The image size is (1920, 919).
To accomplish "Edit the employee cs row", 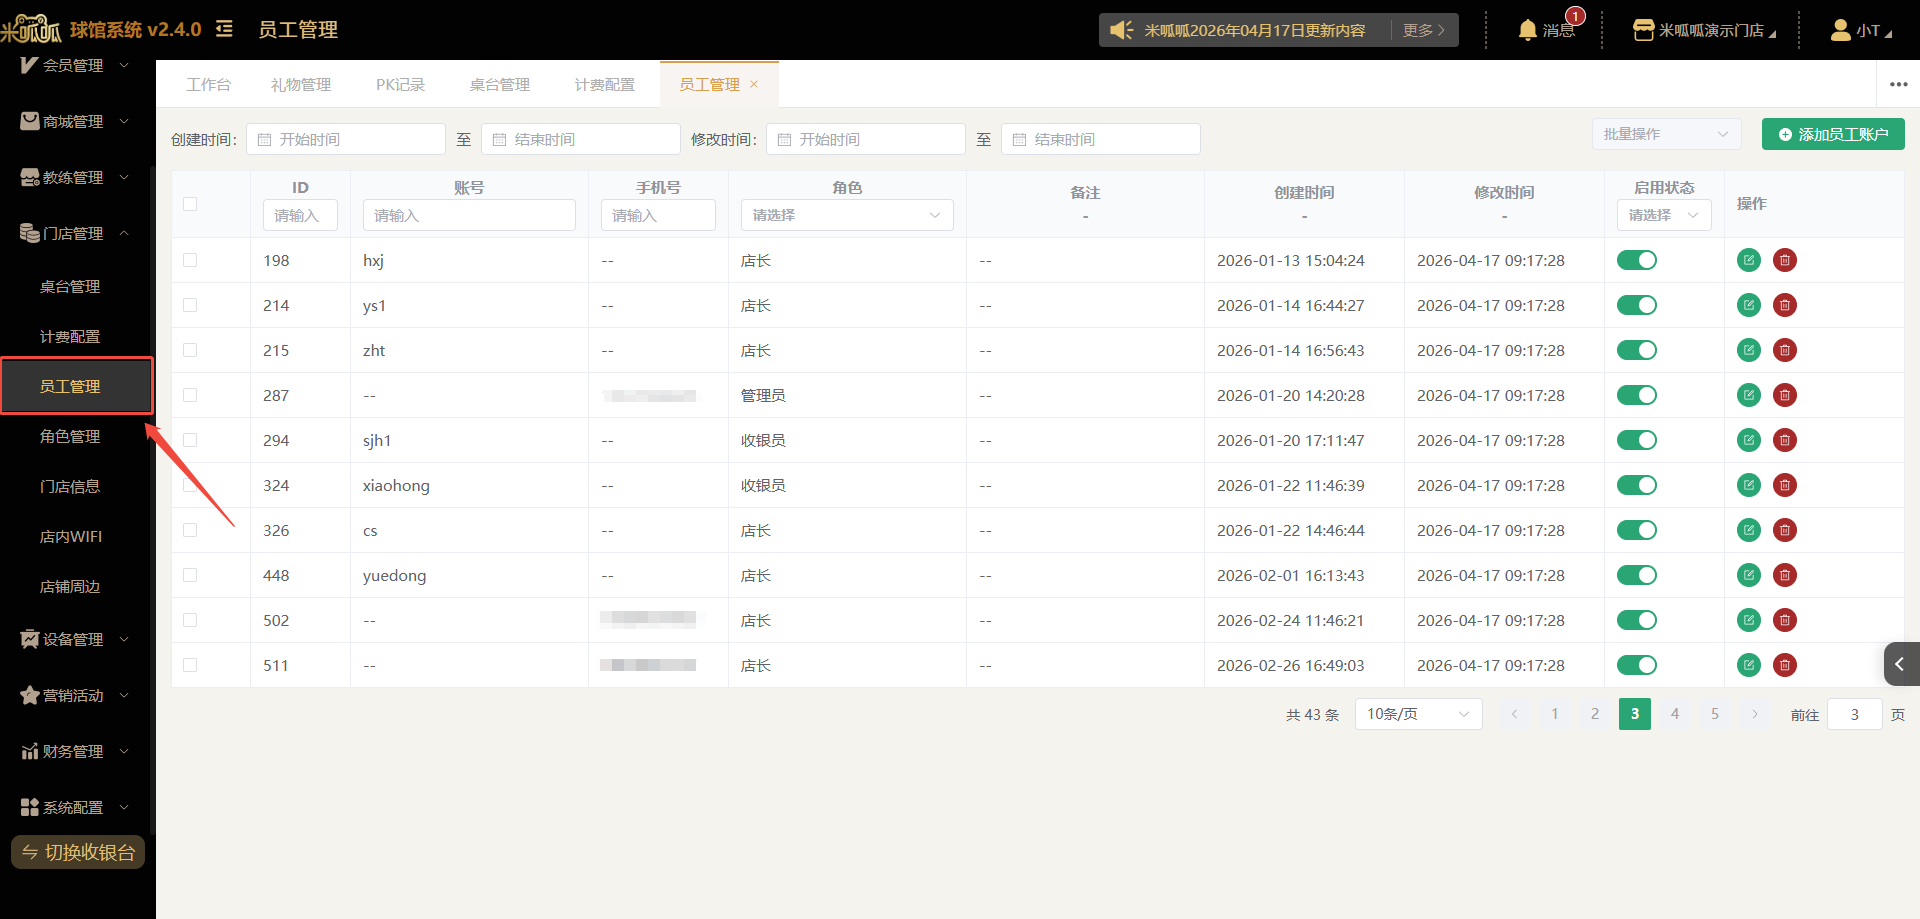I will pos(1749,530).
